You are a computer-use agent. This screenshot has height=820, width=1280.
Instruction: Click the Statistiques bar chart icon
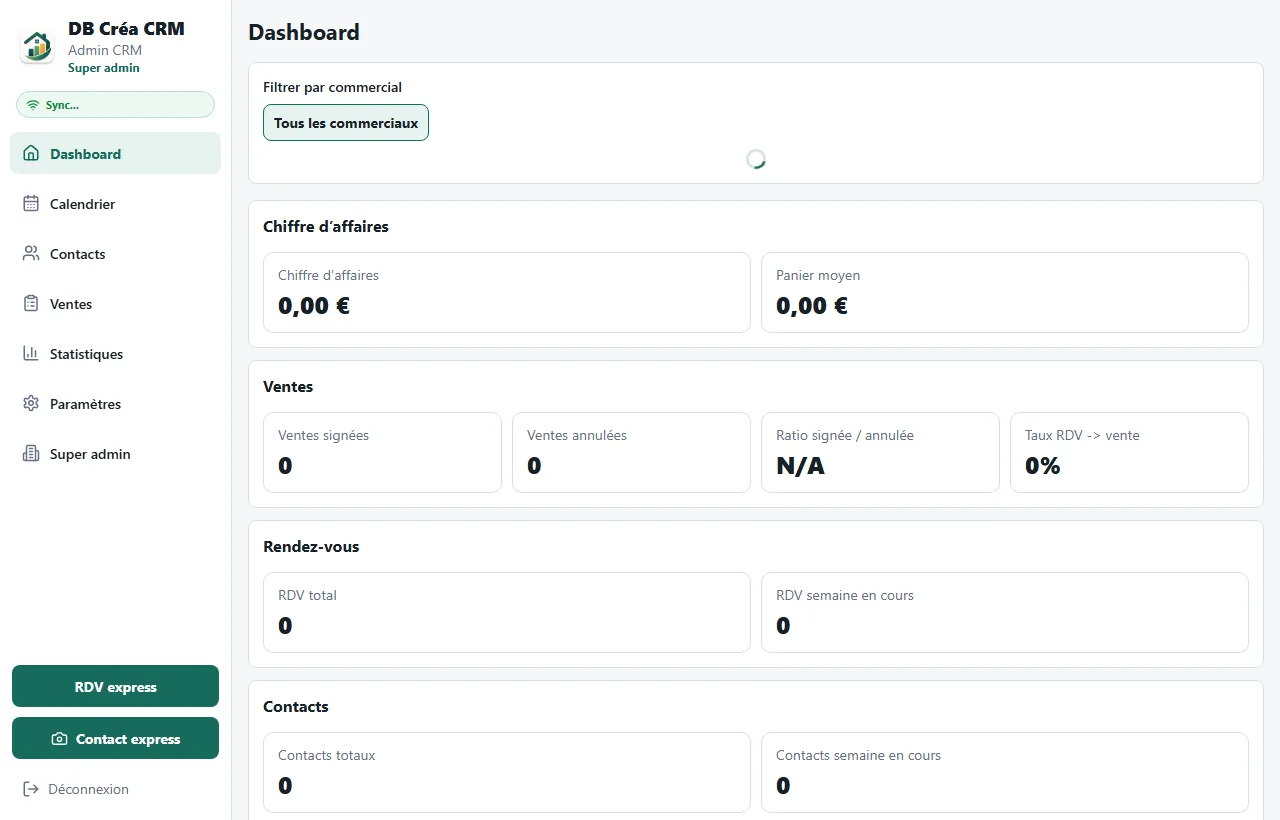31,354
